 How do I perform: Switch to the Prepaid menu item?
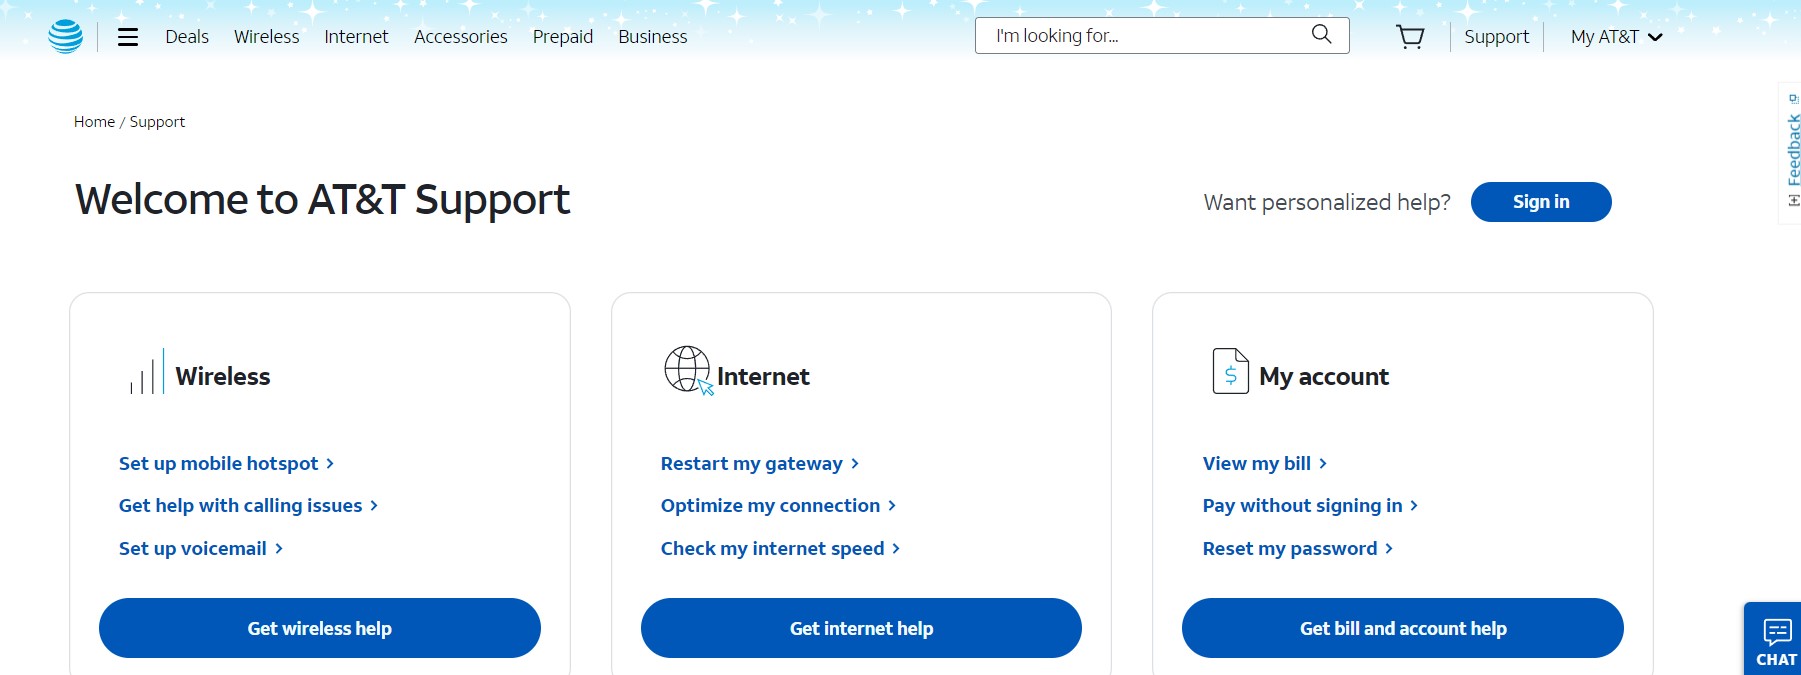pos(563,37)
